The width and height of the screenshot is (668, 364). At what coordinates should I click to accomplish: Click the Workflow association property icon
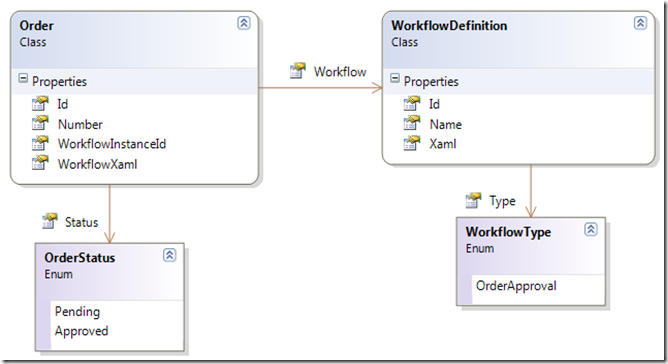click(298, 71)
